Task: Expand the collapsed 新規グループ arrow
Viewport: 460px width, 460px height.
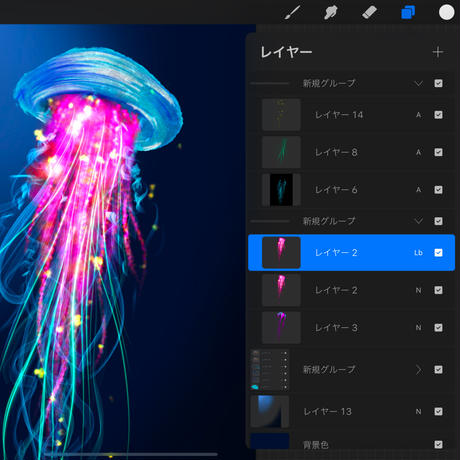Action: point(418,369)
